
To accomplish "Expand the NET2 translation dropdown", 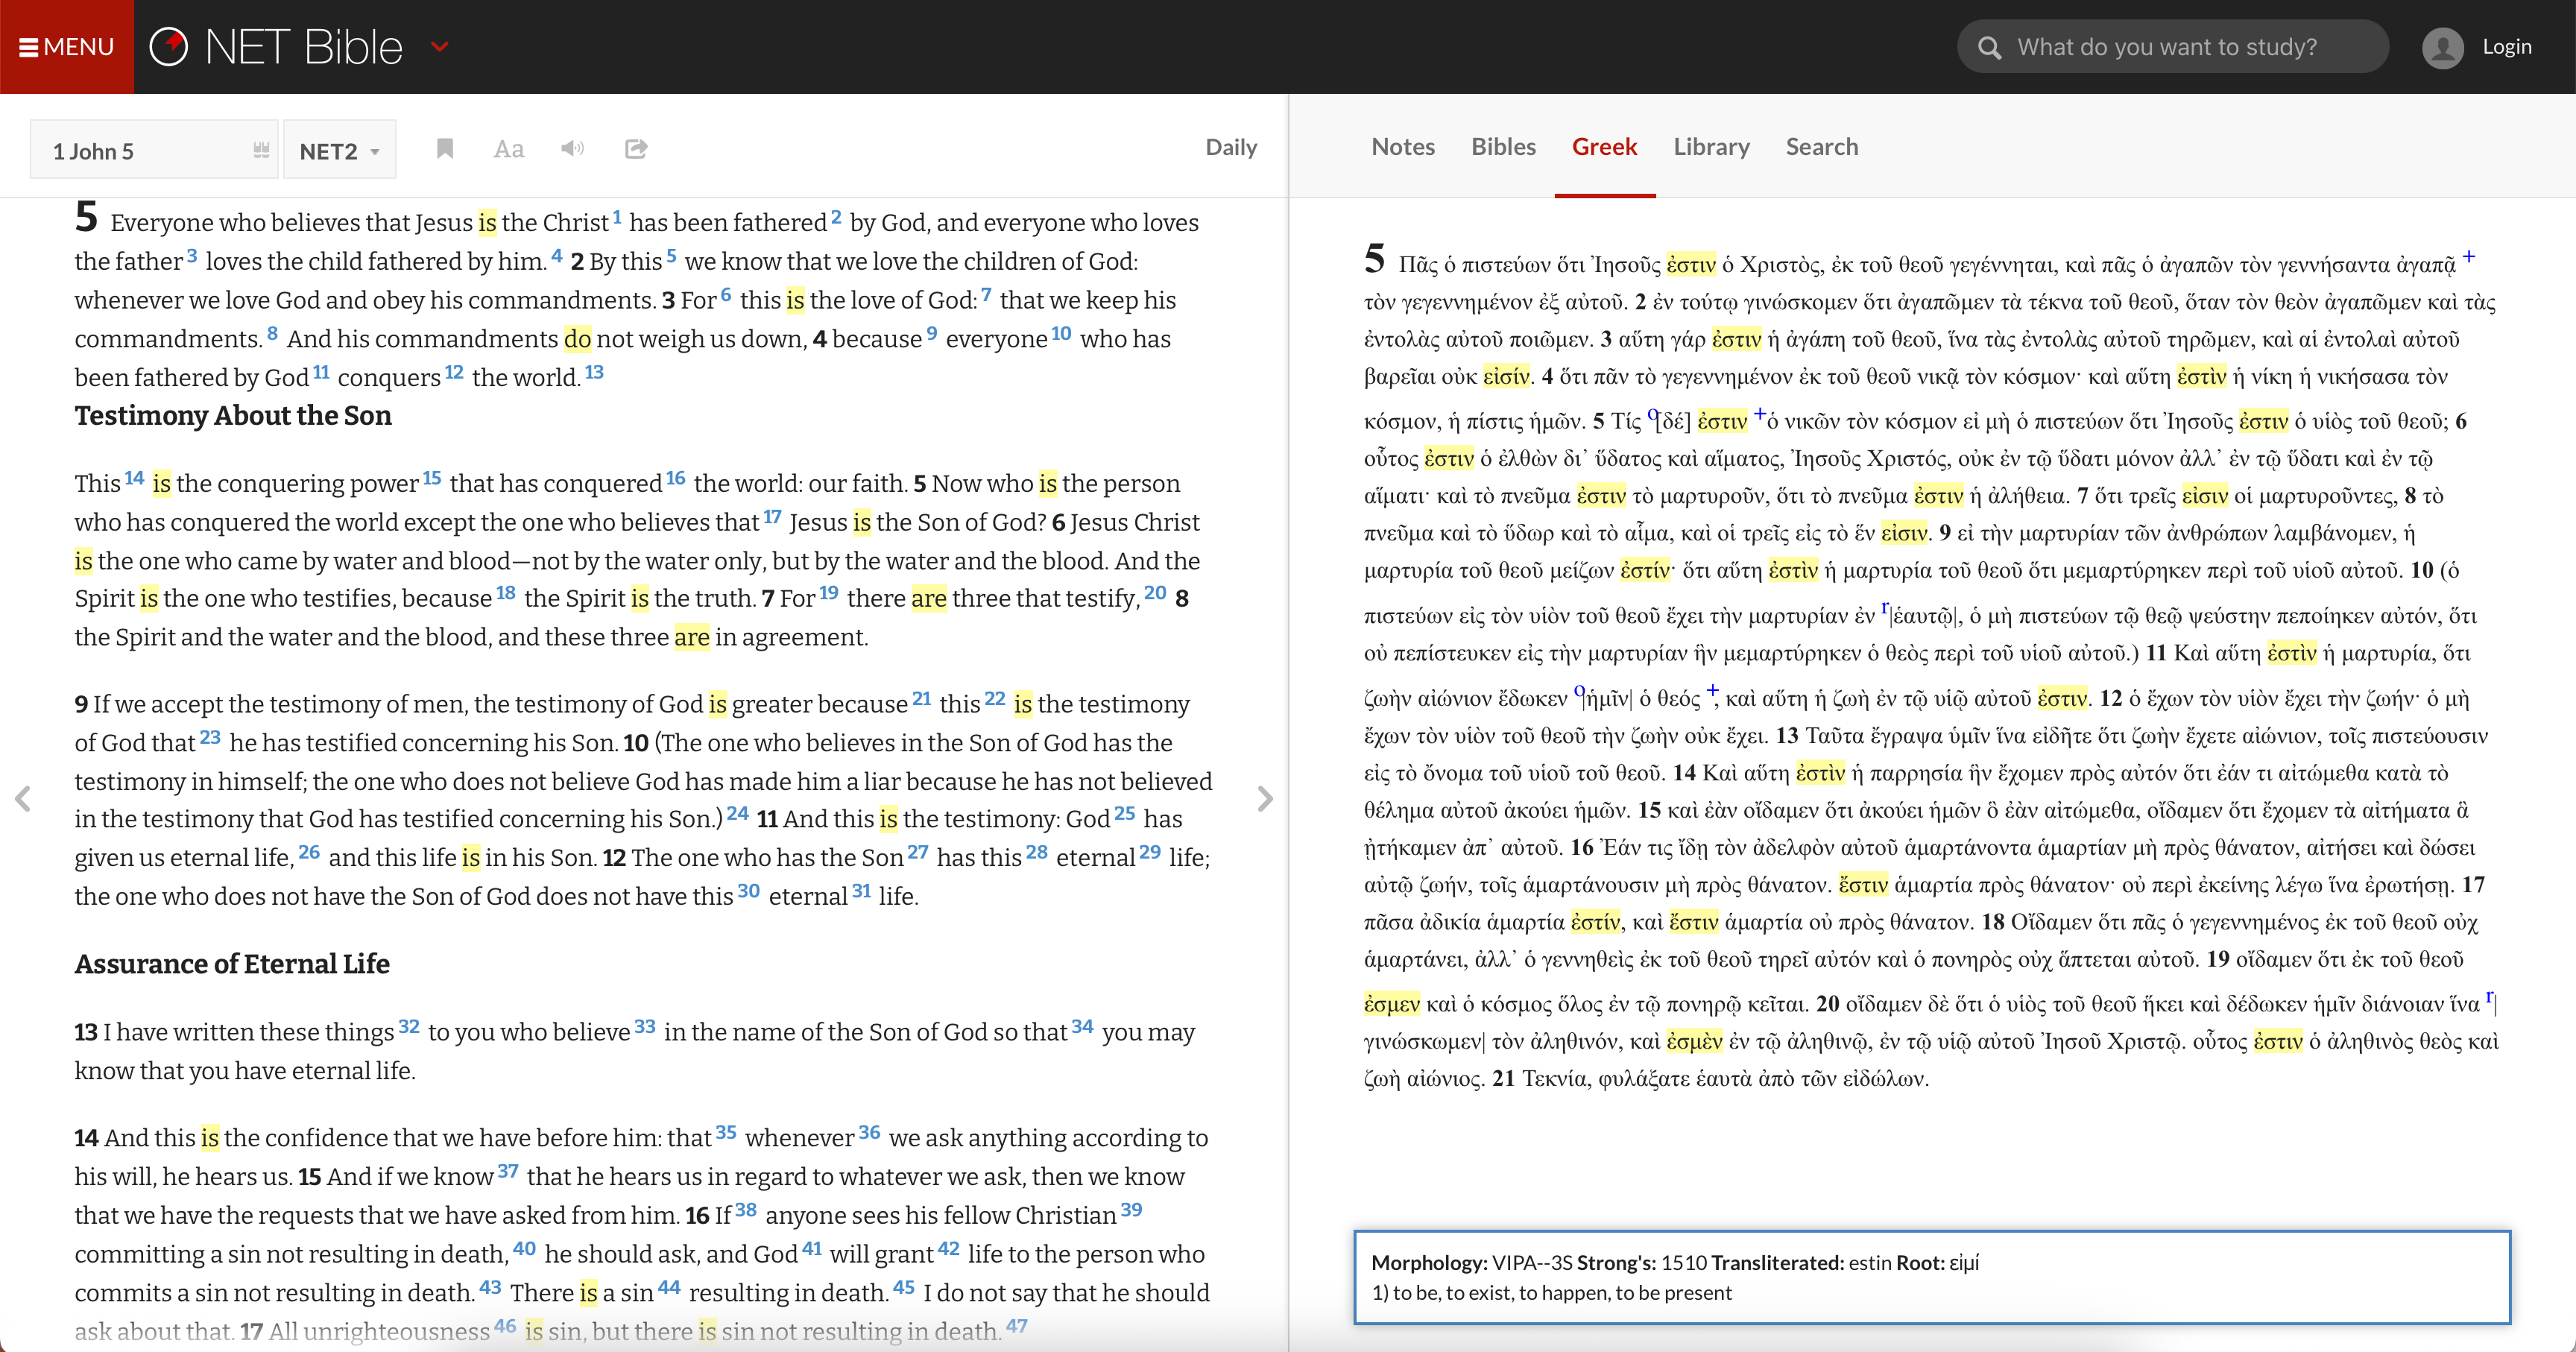I will click(339, 151).
